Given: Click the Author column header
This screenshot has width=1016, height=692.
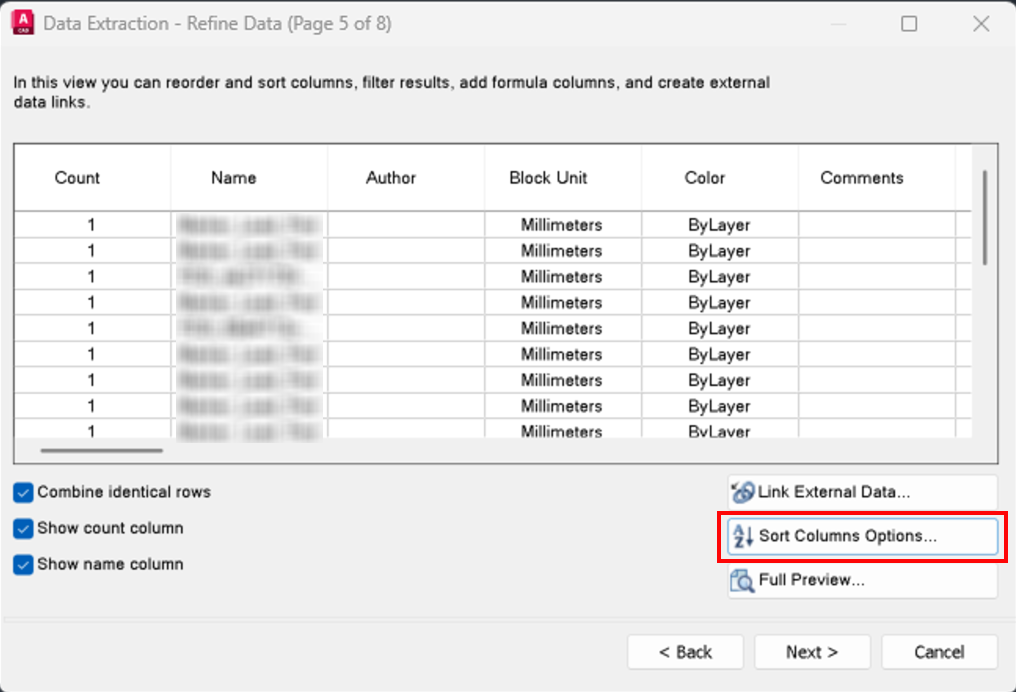Looking at the screenshot, I should coord(390,178).
